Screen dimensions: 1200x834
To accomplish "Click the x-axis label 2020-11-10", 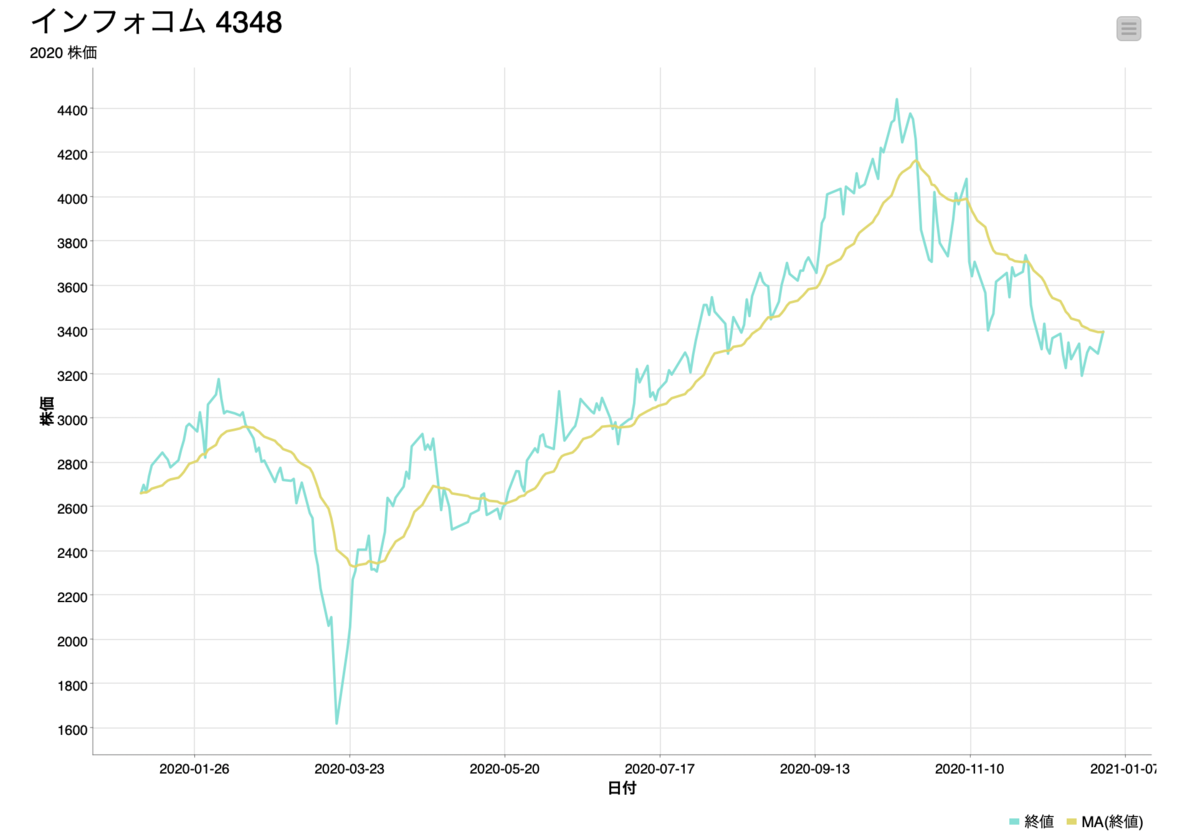I will 970,769.
